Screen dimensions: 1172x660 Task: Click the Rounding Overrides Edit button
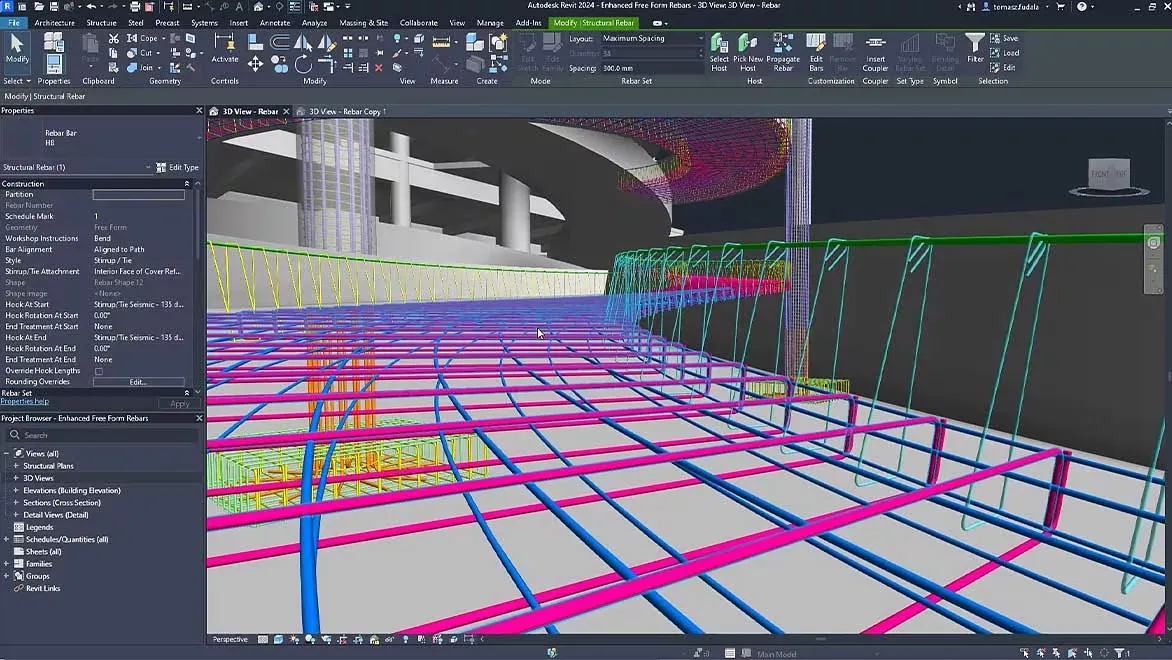(138, 382)
